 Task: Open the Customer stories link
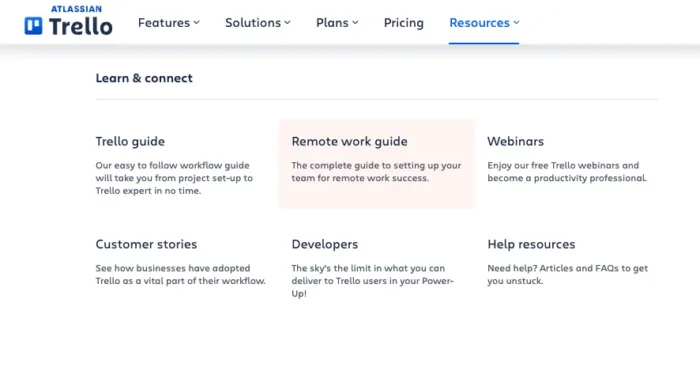[146, 244]
